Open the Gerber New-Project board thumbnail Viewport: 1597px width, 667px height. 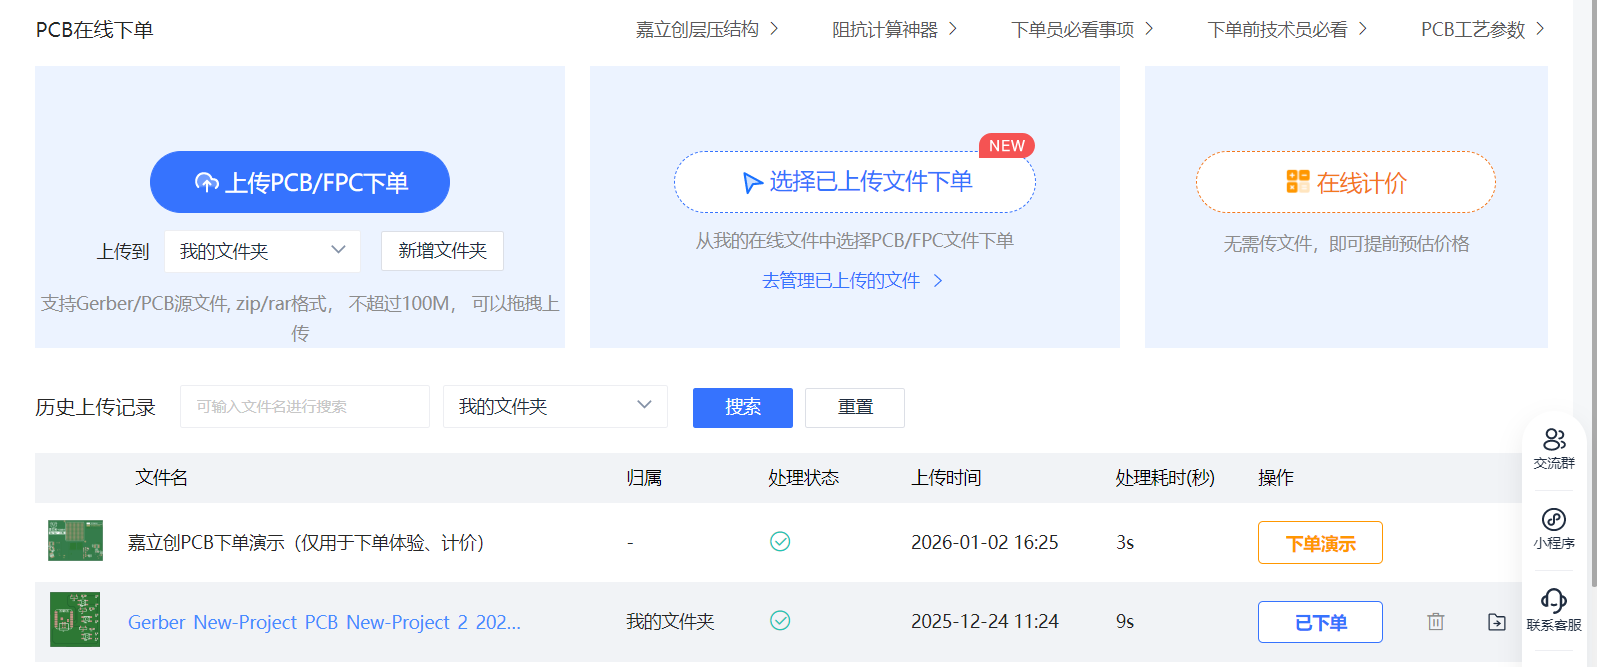point(76,619)
